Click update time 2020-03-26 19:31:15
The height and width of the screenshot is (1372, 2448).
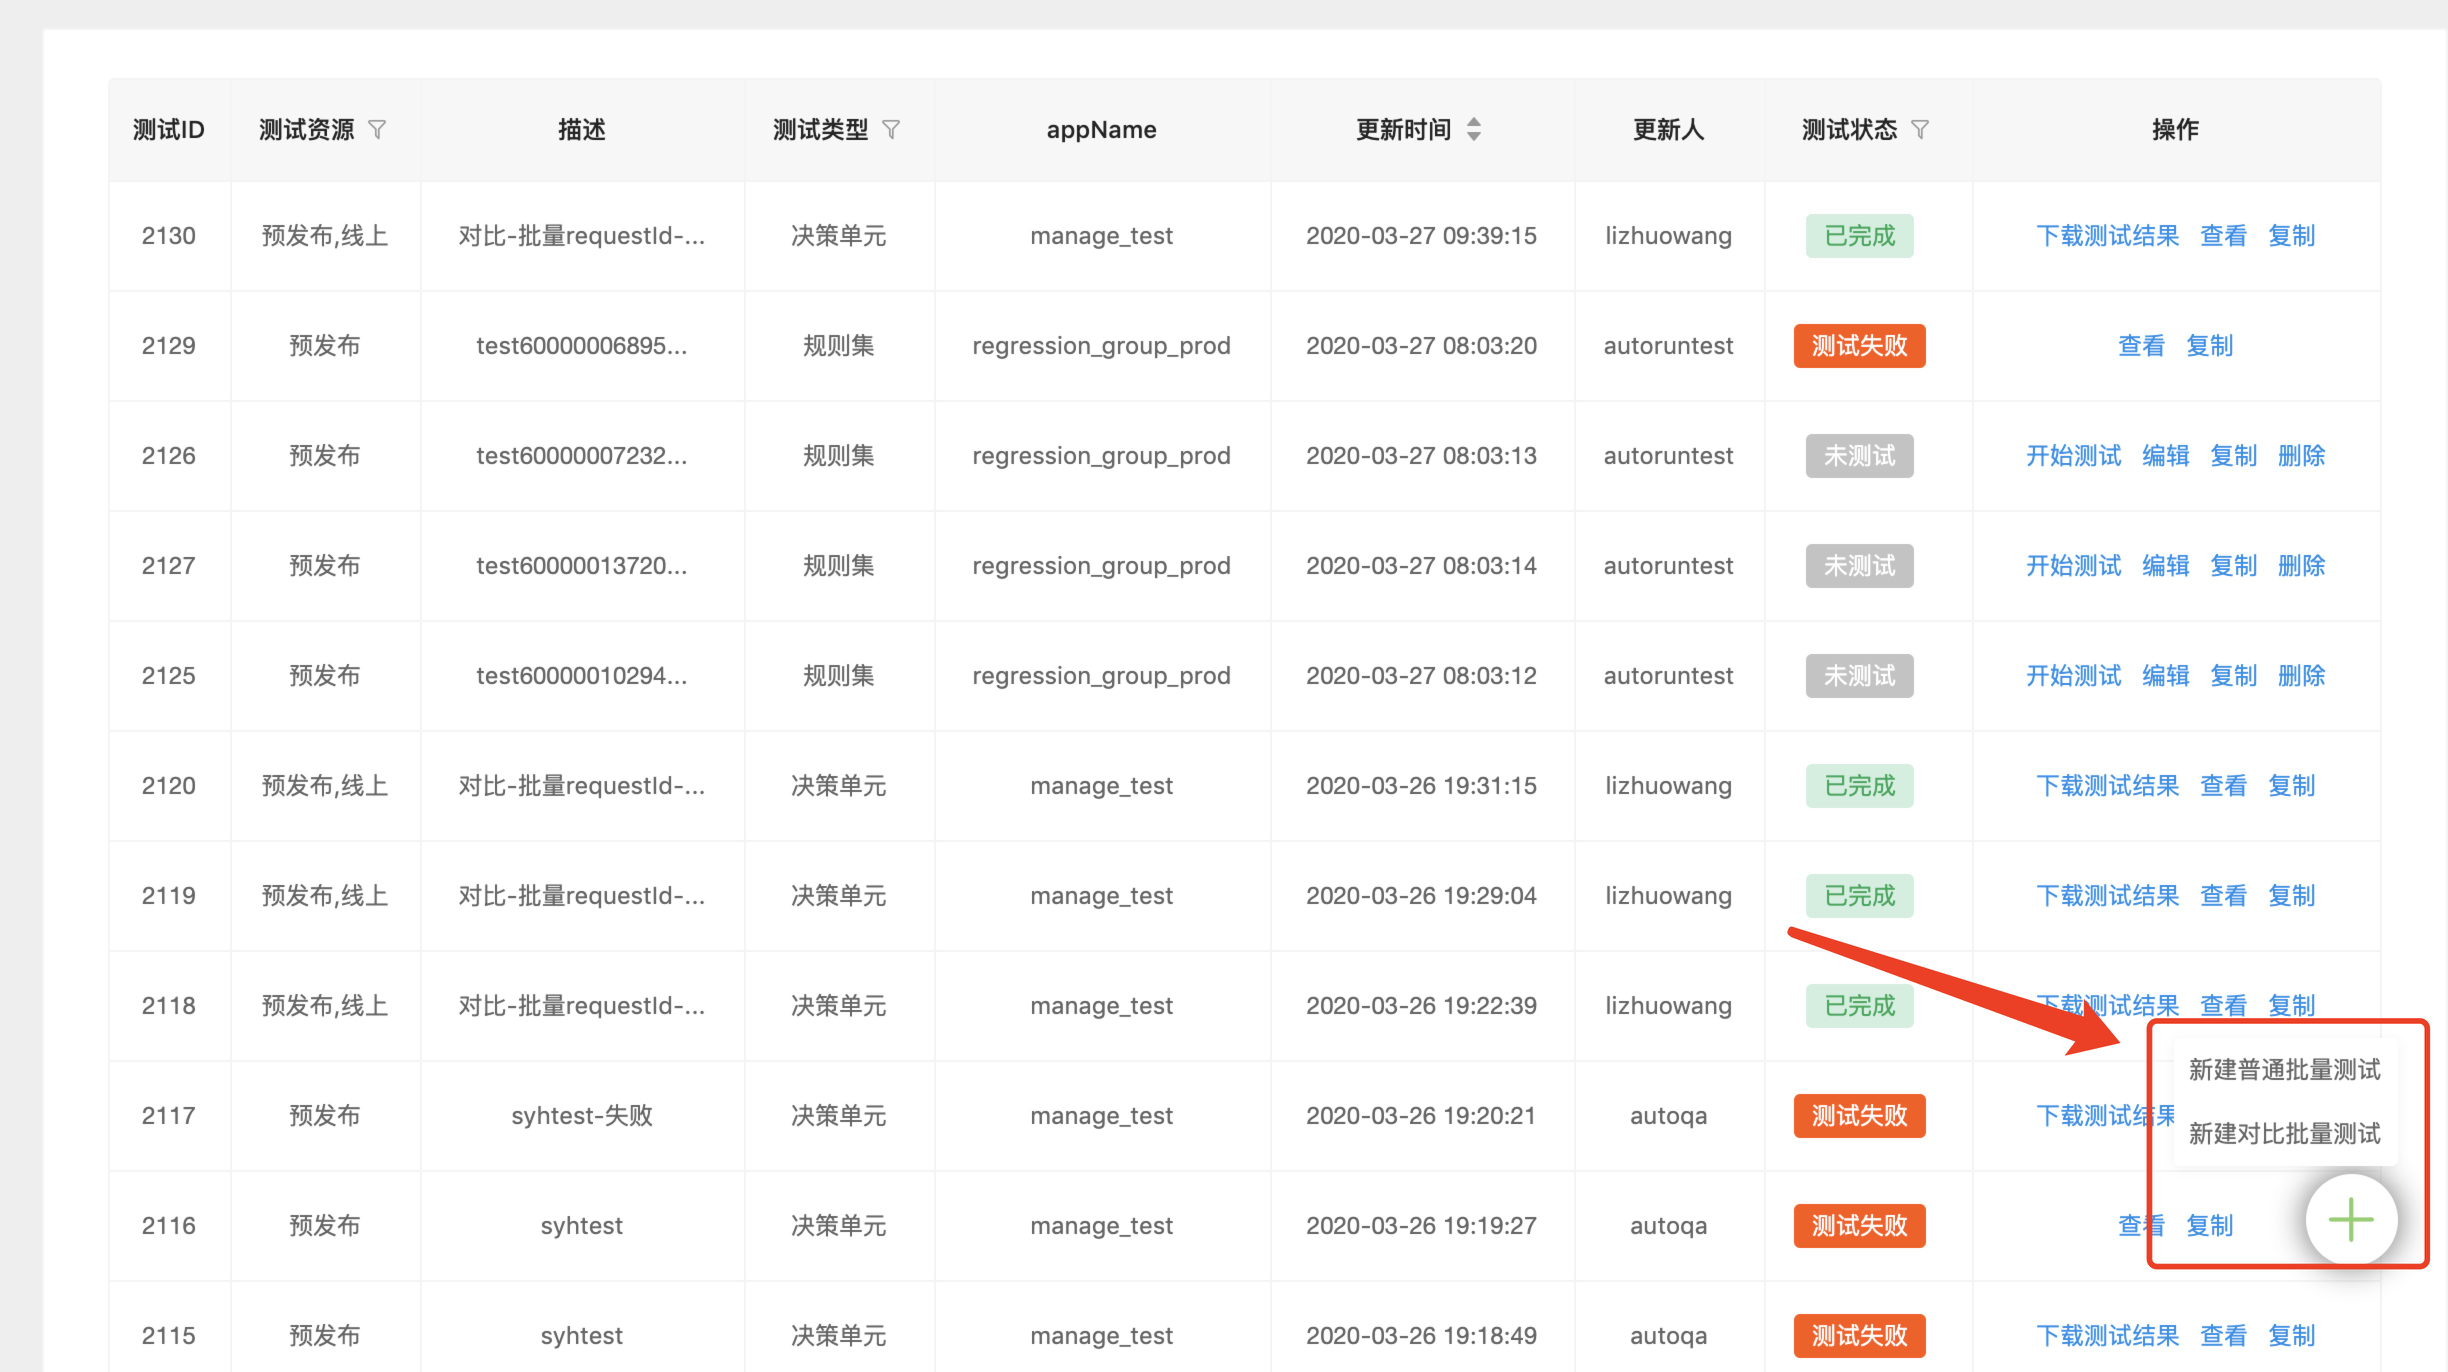pos(1421,786)
